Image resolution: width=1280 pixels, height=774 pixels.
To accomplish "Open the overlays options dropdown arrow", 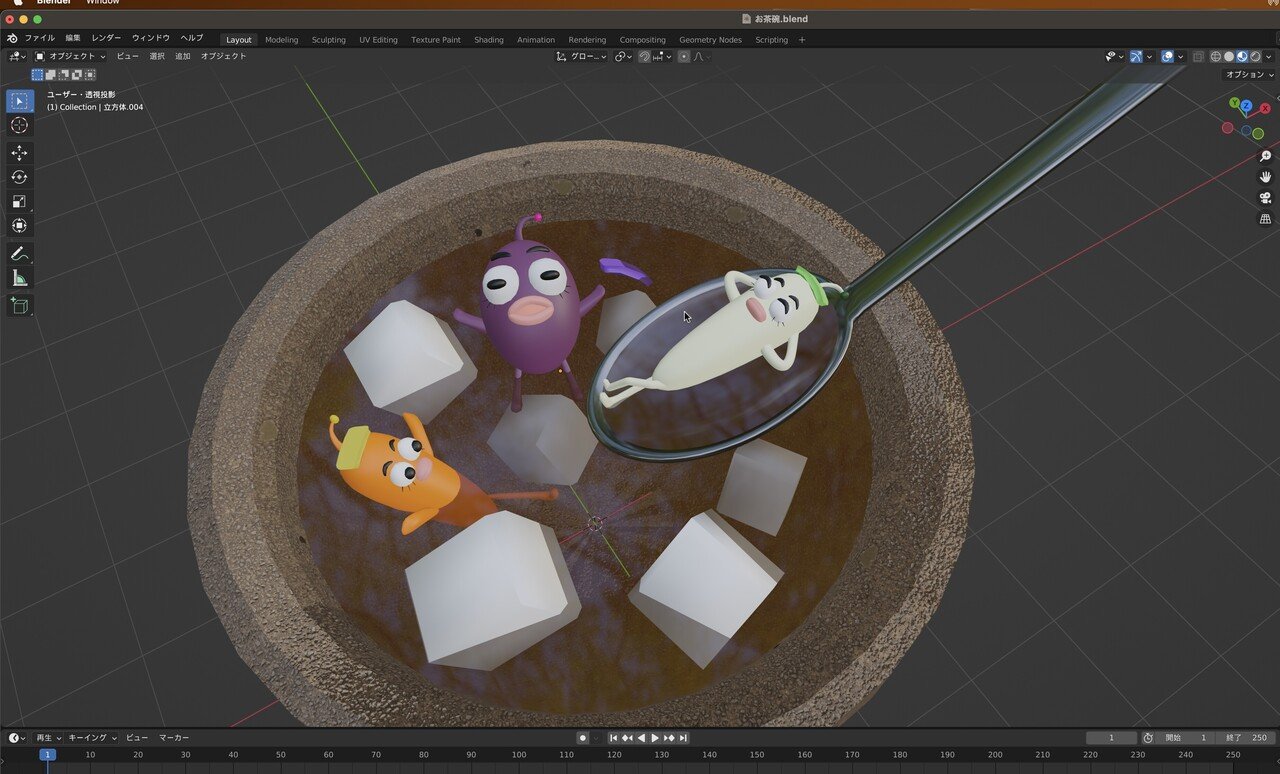I will tap(1180, 56).
